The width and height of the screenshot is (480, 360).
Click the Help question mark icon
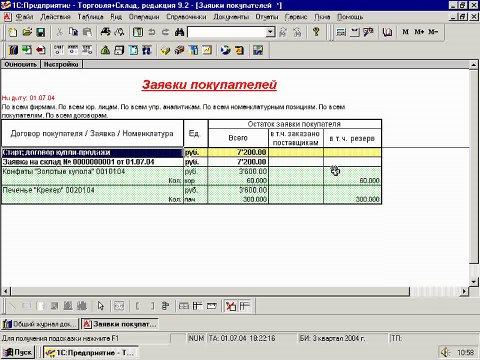316,32
